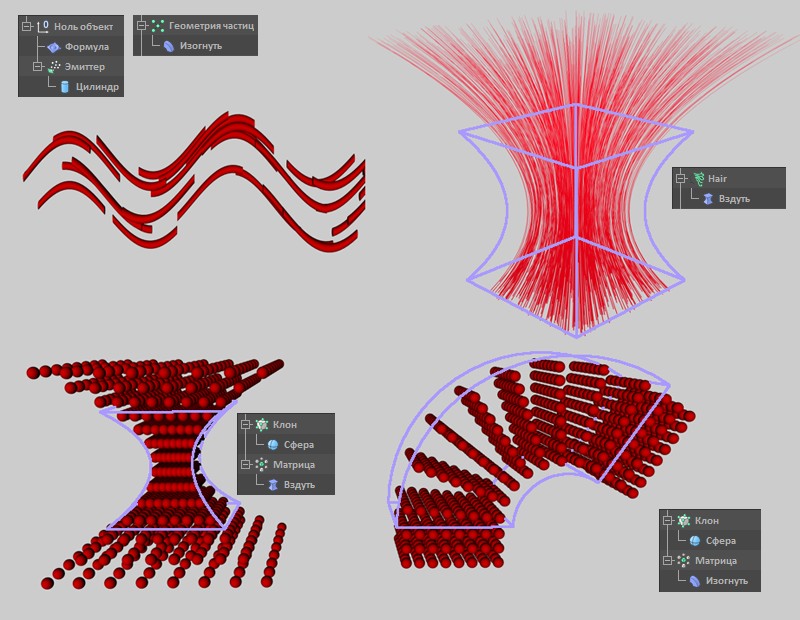The width and height of the screenshot is (800, 620).
Task: Click the Эмиттер particle emitter icon
Action: 54,67
